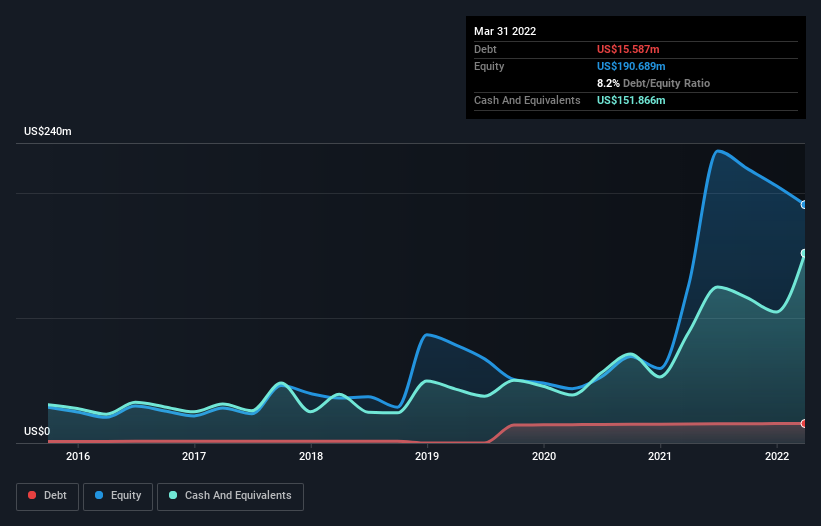Screen dimensions: 821x526
Task: Toggle the Equity legend button
Action: tap(118, 496)
